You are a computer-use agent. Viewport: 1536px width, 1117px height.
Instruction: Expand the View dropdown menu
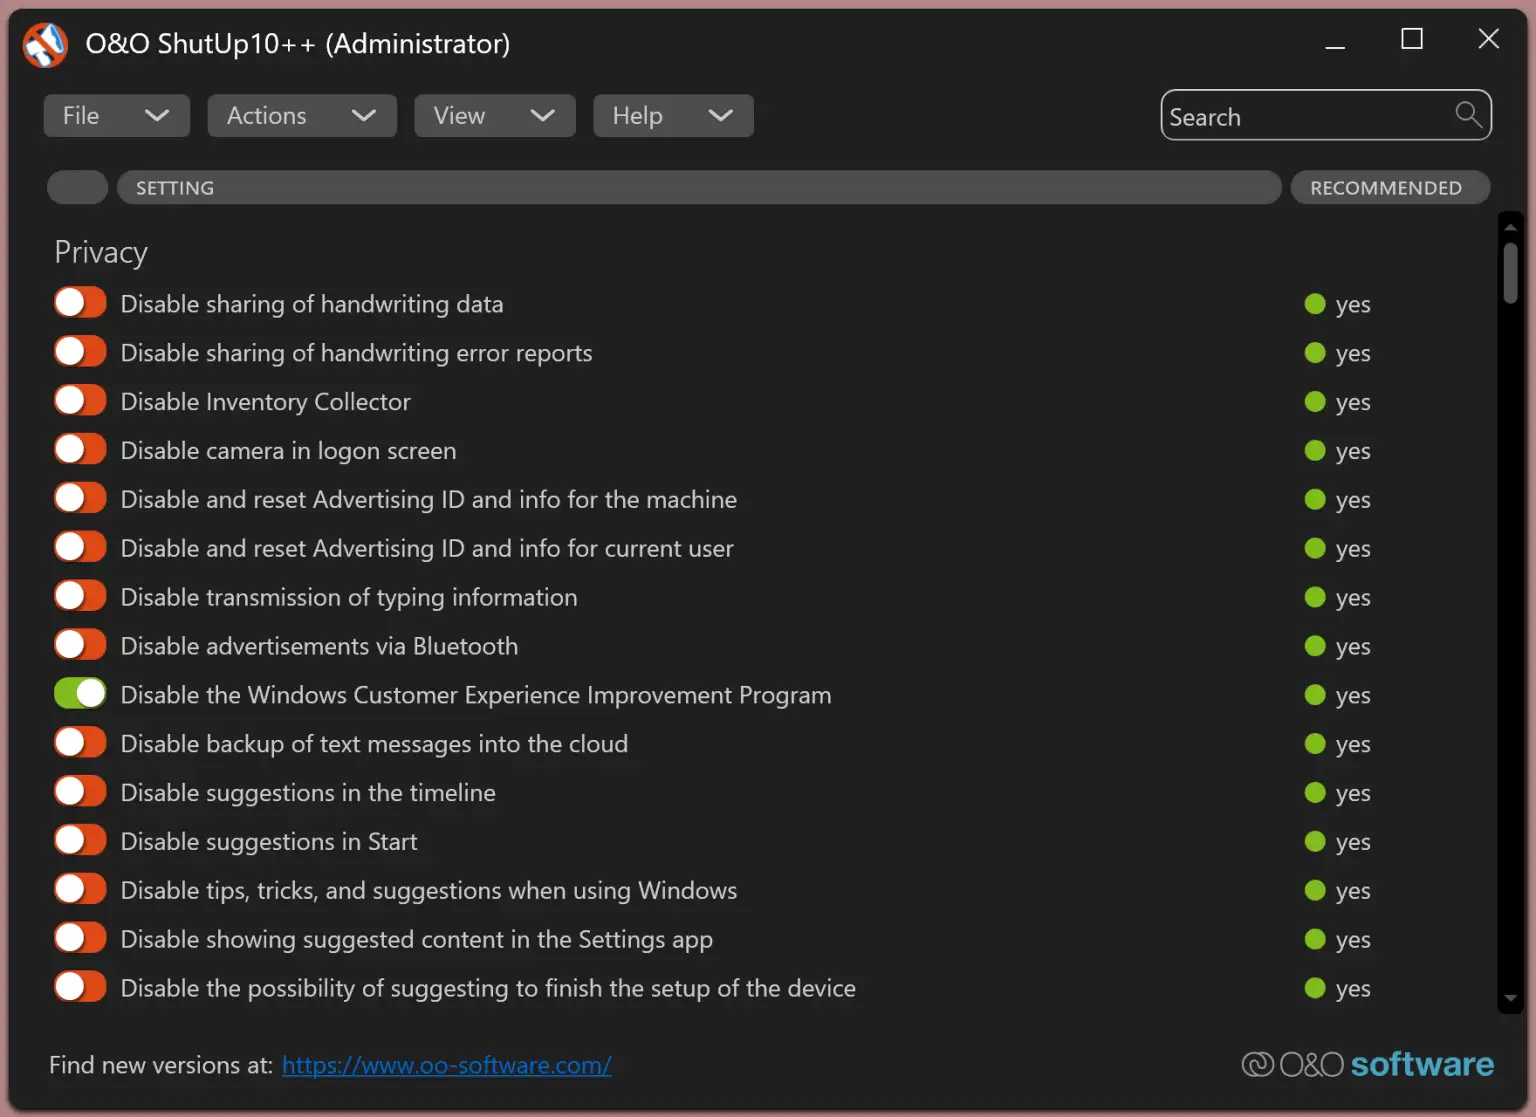(495, 116)
